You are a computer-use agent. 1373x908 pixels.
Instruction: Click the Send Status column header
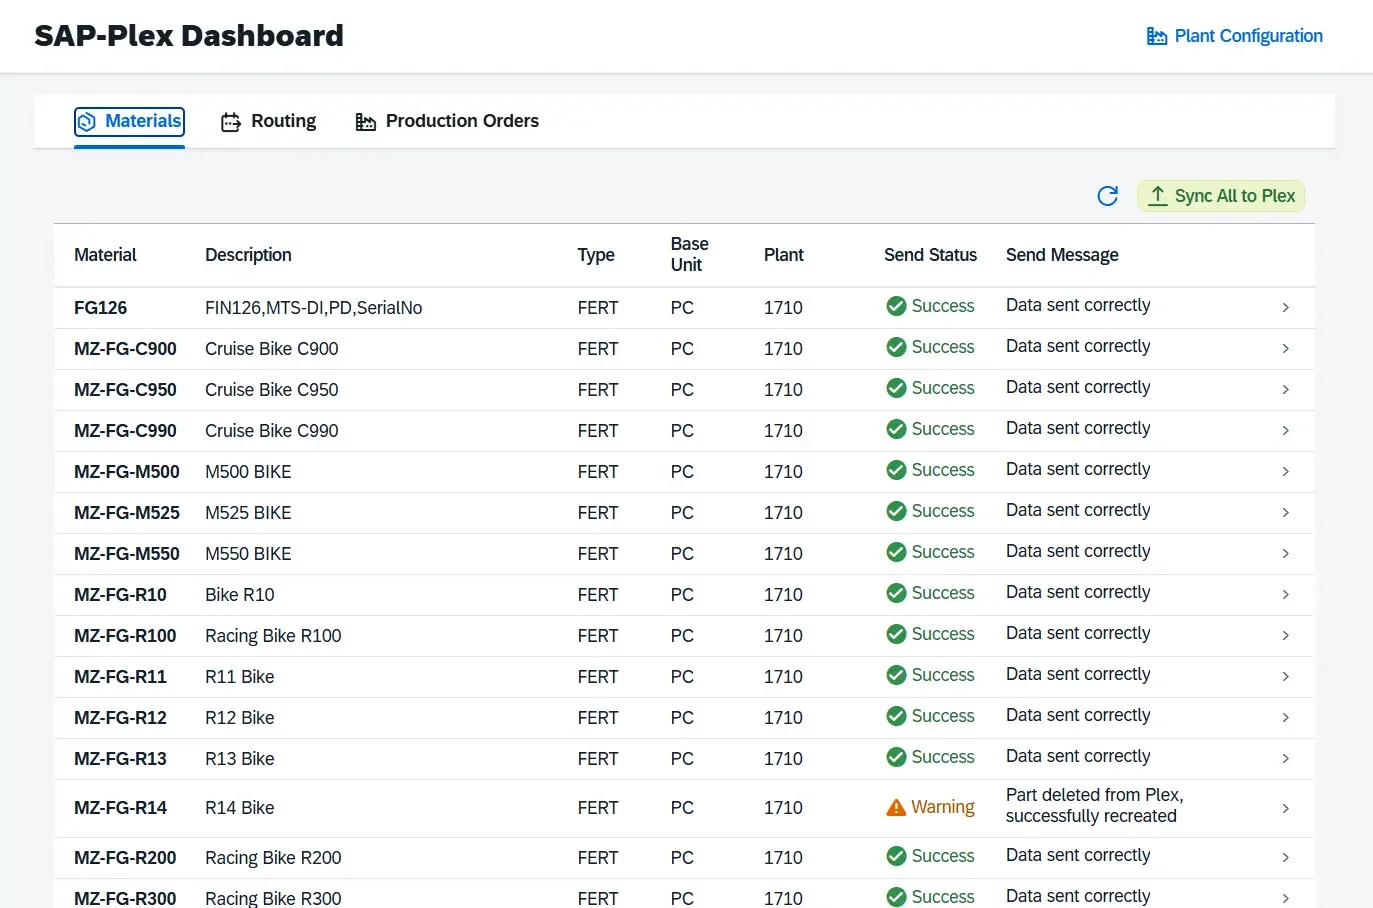pos(930,255)
